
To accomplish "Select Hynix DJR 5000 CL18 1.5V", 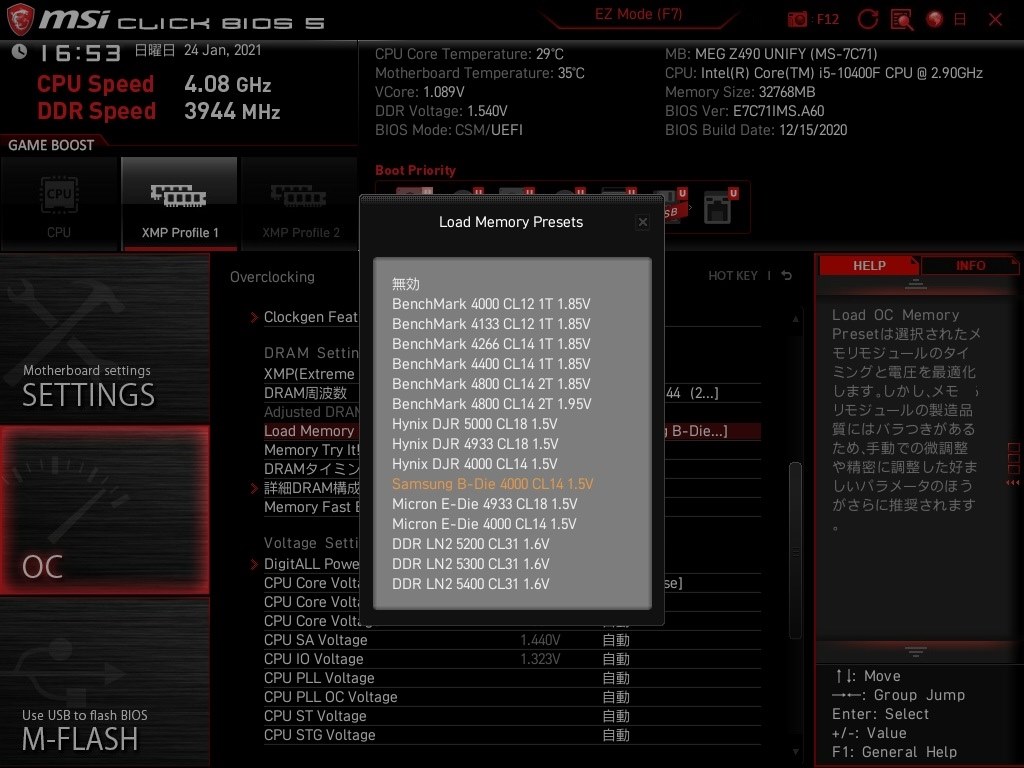I will click(475, 424).
